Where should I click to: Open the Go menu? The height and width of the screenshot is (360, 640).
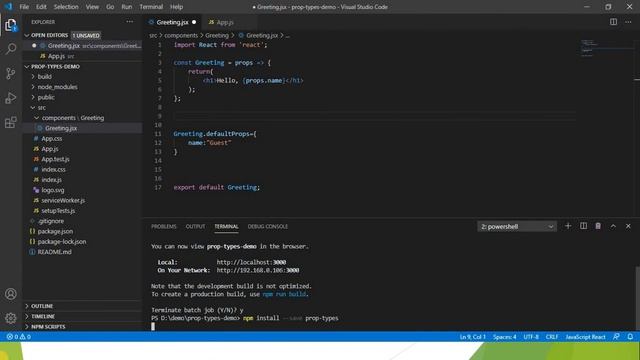[x=110, y=7]
